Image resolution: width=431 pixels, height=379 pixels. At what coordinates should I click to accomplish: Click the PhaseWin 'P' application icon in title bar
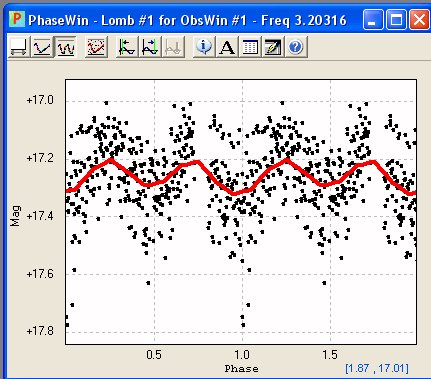click(17, 19)
